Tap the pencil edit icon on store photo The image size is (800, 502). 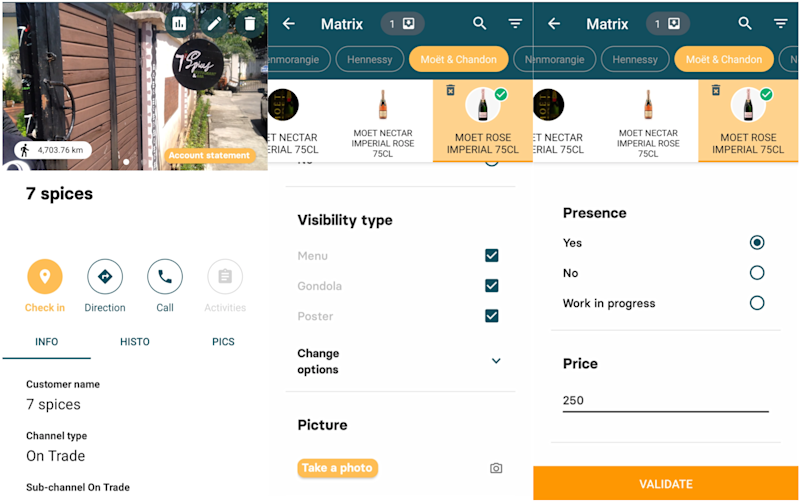click(214, 23)
